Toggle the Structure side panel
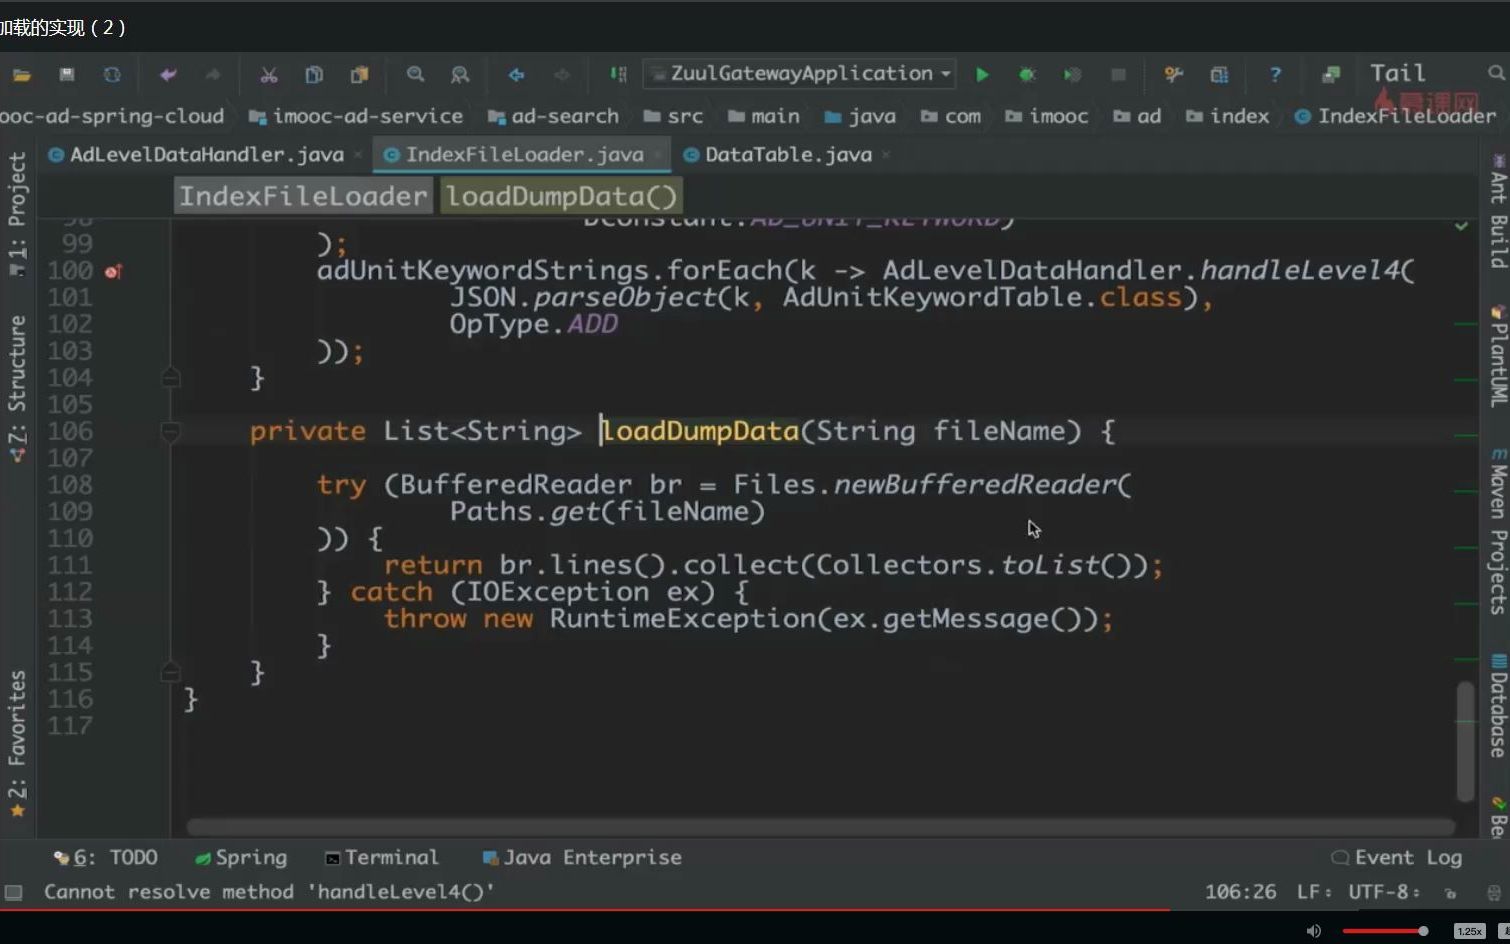Screen dimensions: 1510x944 point(17,388)
